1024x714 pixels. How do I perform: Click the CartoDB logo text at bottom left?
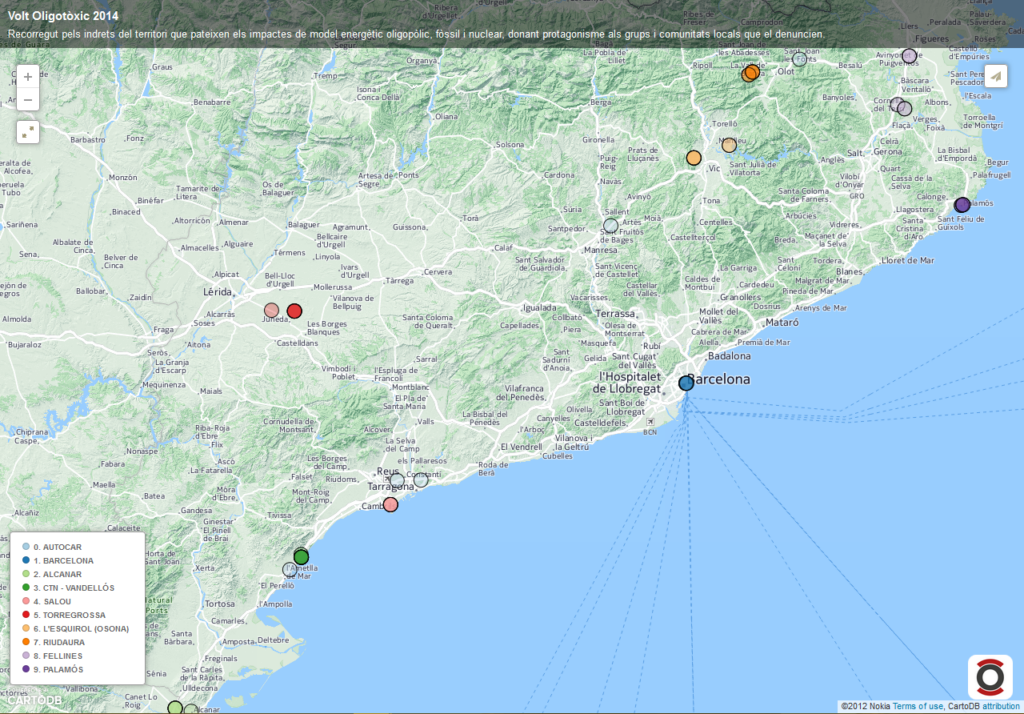point(35,700)
